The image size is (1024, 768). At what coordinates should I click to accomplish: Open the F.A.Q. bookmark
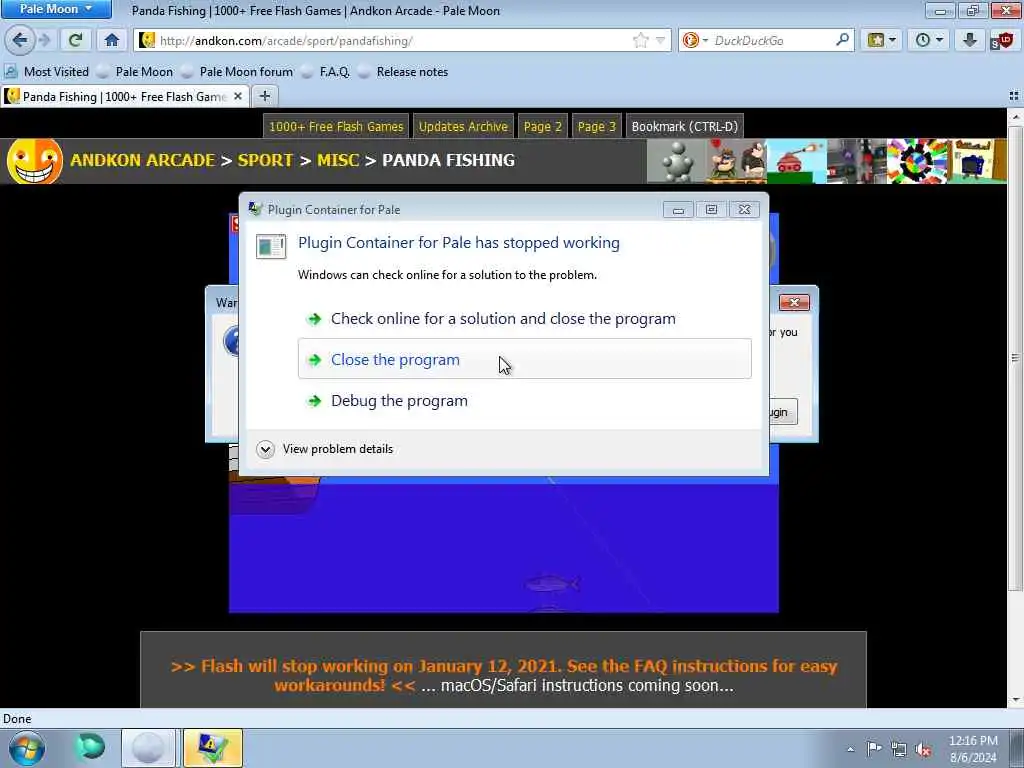click(325, 72)
